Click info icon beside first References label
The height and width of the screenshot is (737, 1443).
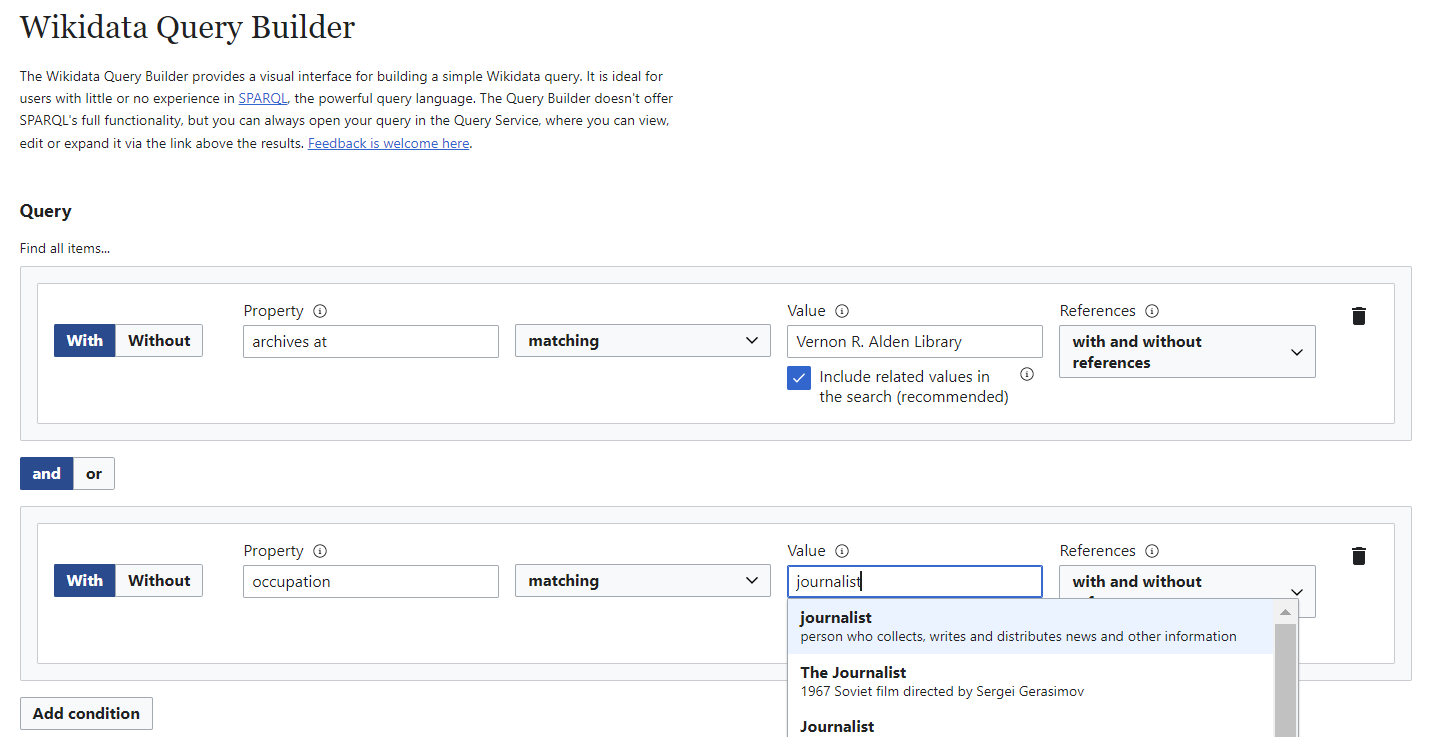(1152, 311)
